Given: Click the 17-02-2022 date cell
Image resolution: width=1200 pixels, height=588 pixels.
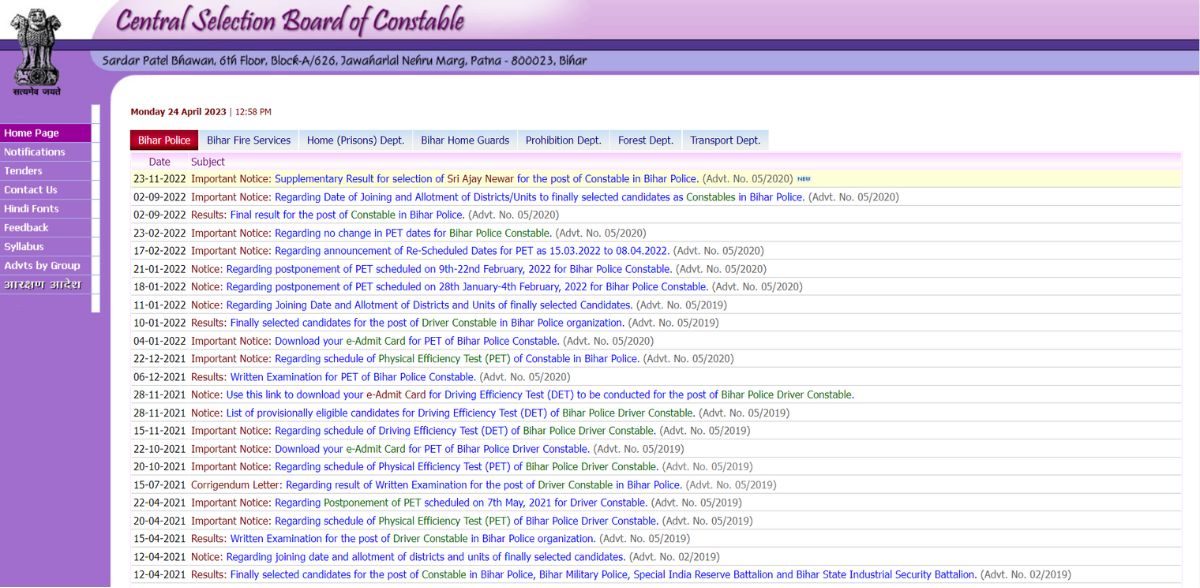Looking at the screenshot, I should click(x=160, y=251).
